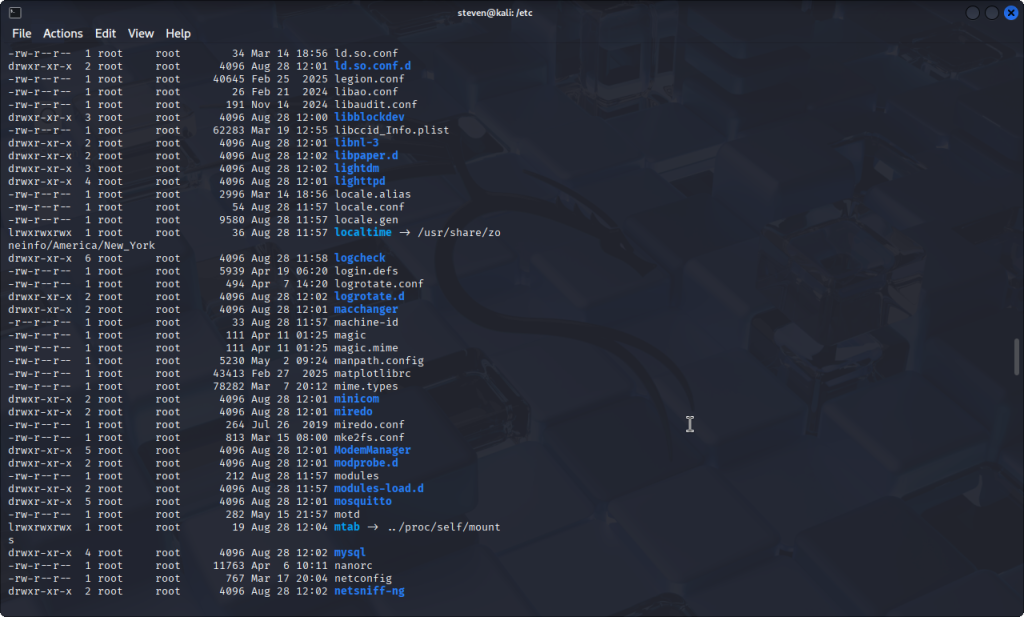Viewport: 1024px width, 617px height.
Task: Click the mtab symlink entry
Action: (x=346, y=527)
